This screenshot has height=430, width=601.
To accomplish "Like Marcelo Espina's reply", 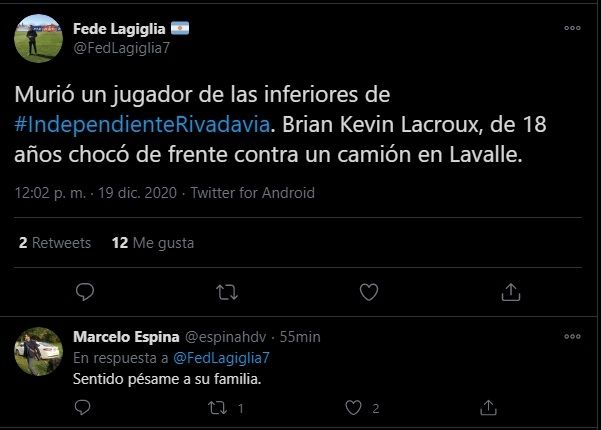I will click(x=353, y=408).
